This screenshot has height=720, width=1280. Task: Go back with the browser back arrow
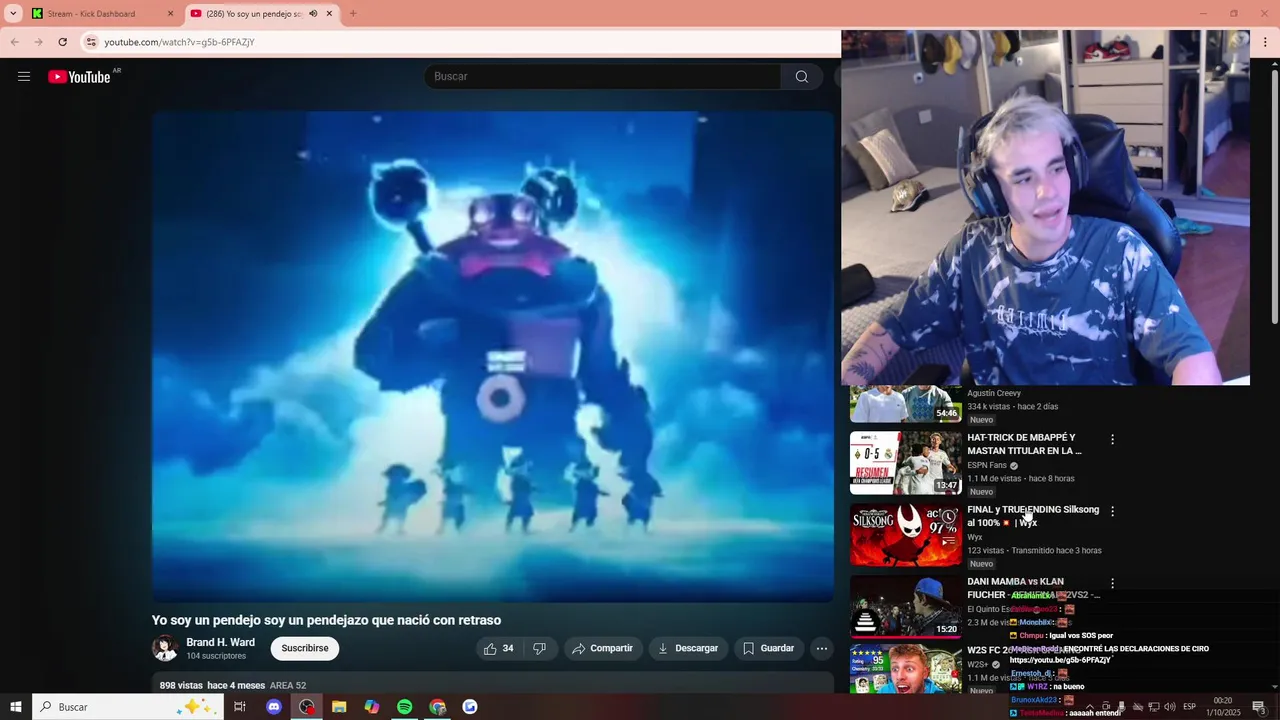(x=14, y=42)
